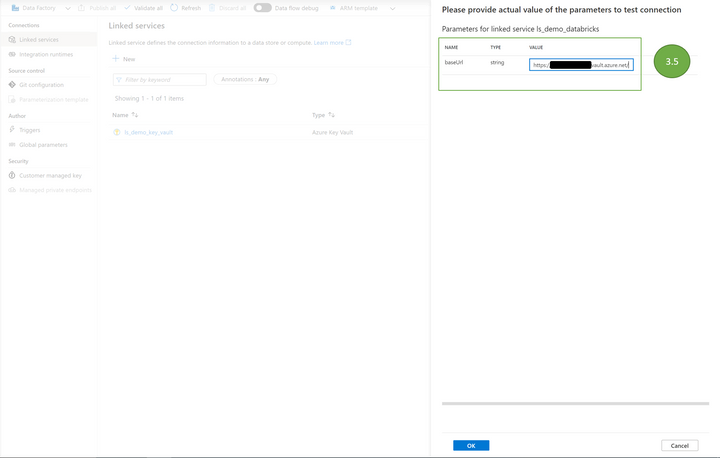Expand the Data Factory dropdown chevron
Viewport: 720px width, 458px height.
[68, 8]
